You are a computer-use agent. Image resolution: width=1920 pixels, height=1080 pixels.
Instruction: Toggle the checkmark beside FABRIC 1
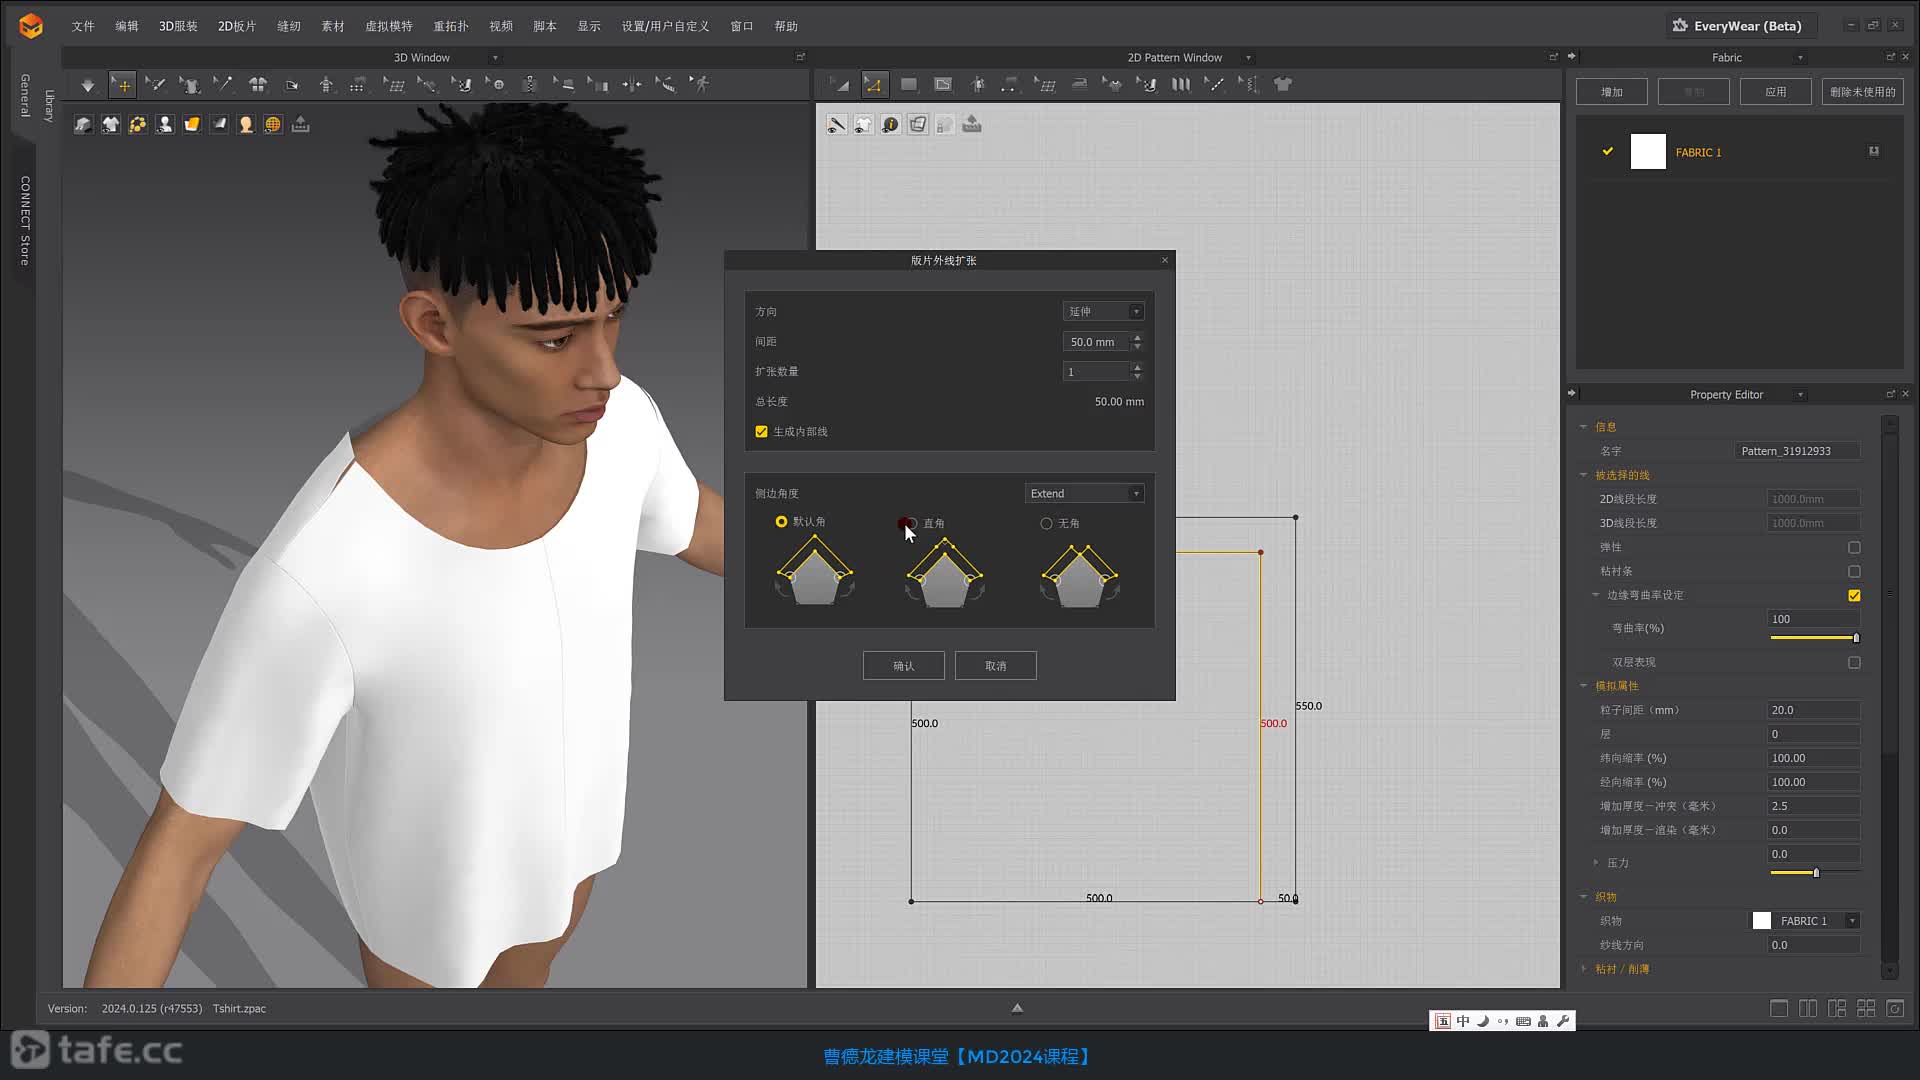click(1608, 152)
